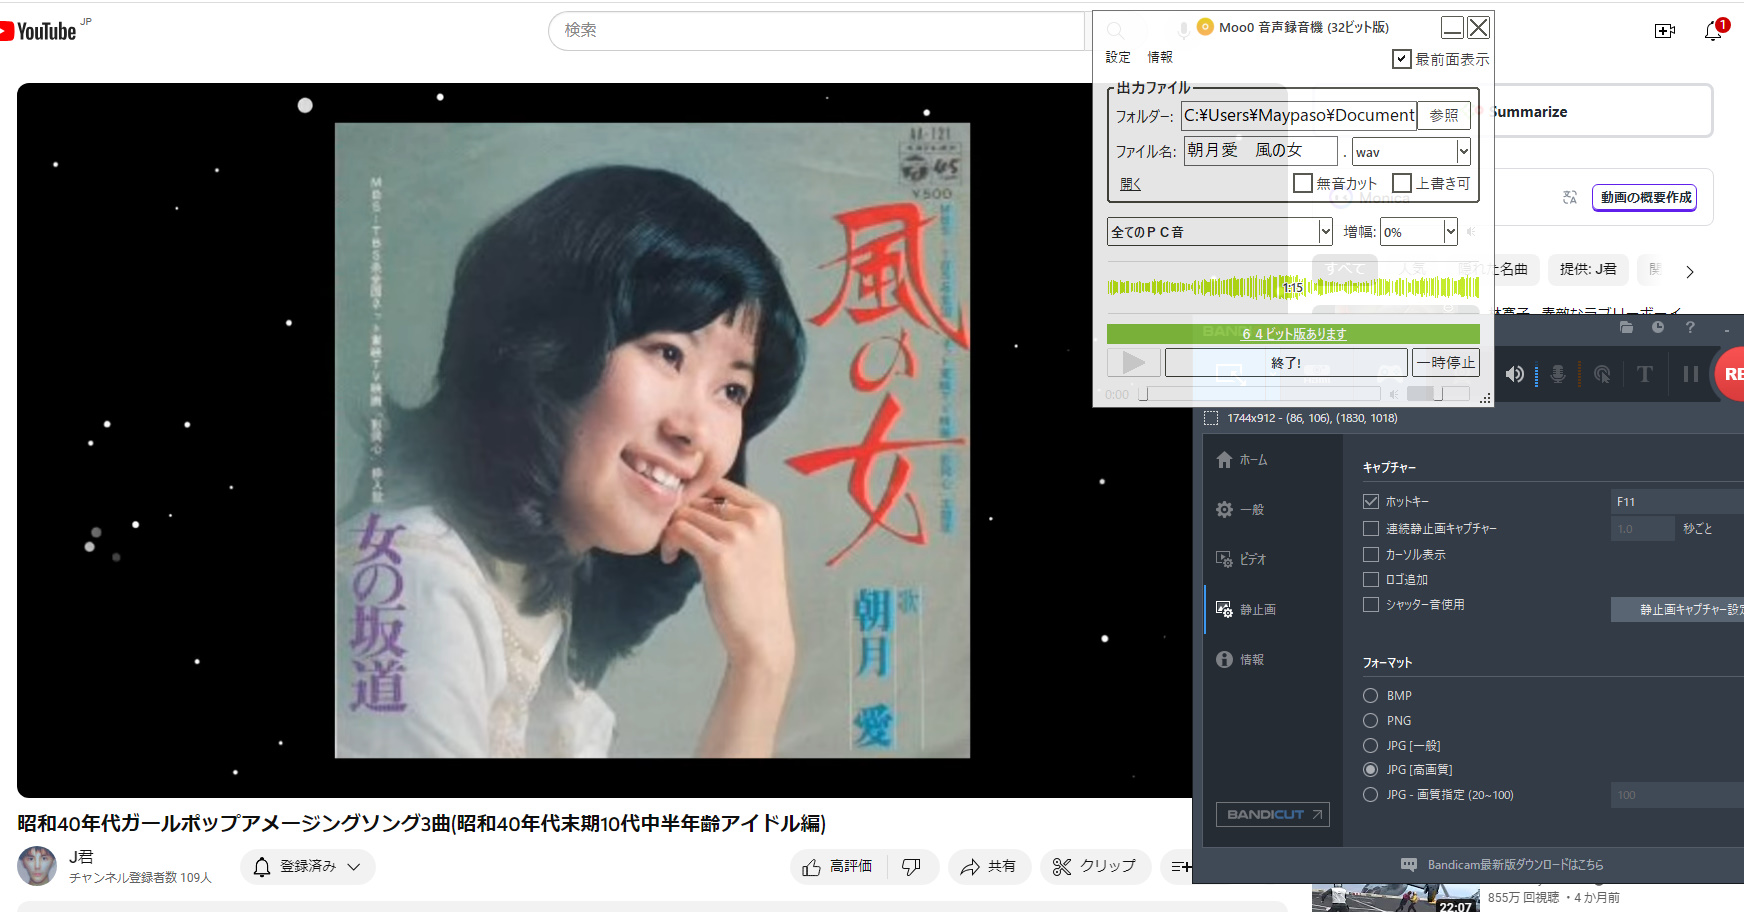1744x912 pixels.
Task: Open the Bandicam ホーム tab
Action: click(1242, 460)
